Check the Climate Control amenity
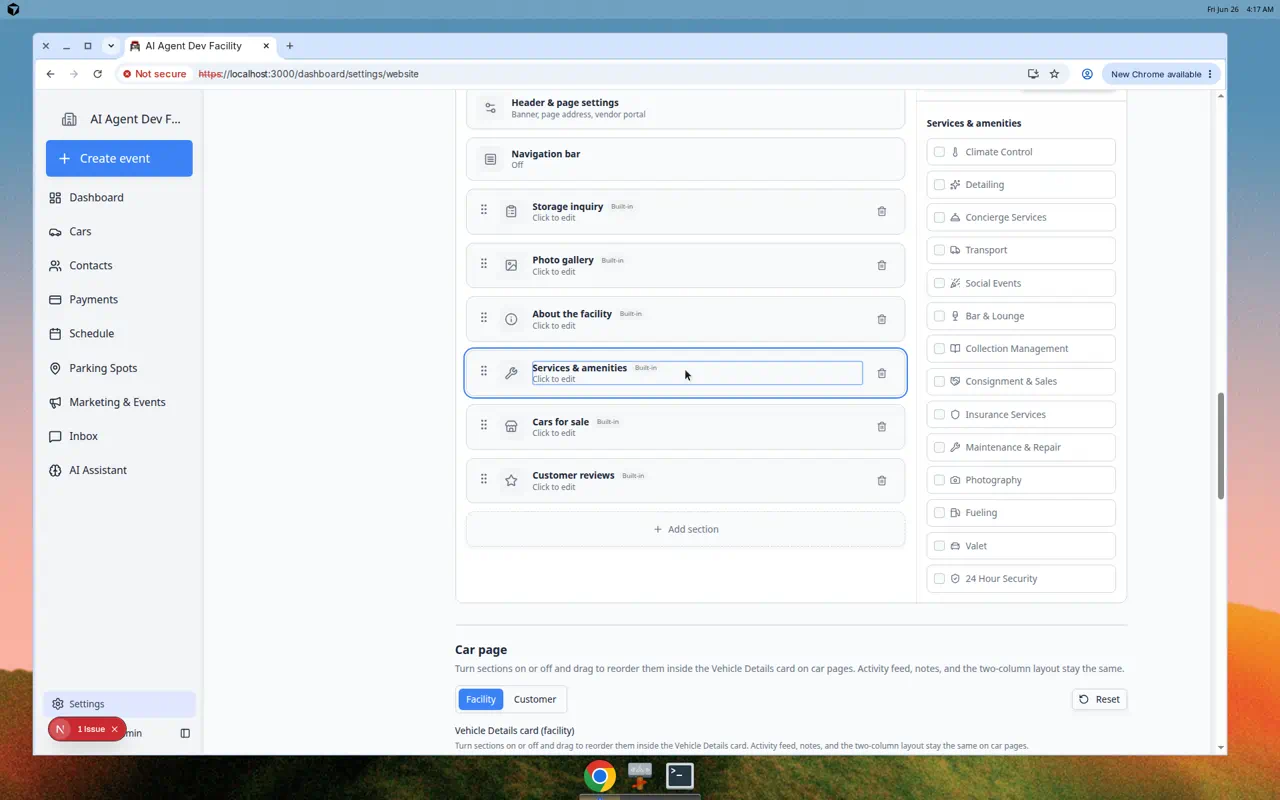 [x=939, y=152]
